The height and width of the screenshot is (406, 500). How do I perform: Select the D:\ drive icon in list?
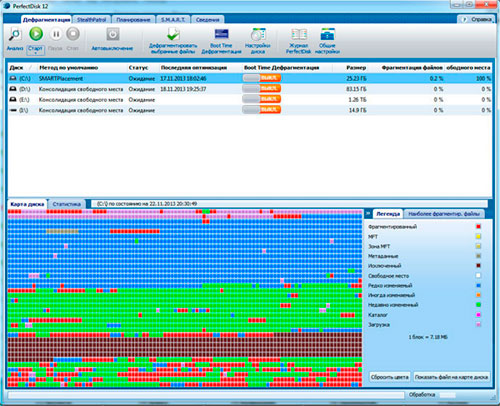pos(13,89)
